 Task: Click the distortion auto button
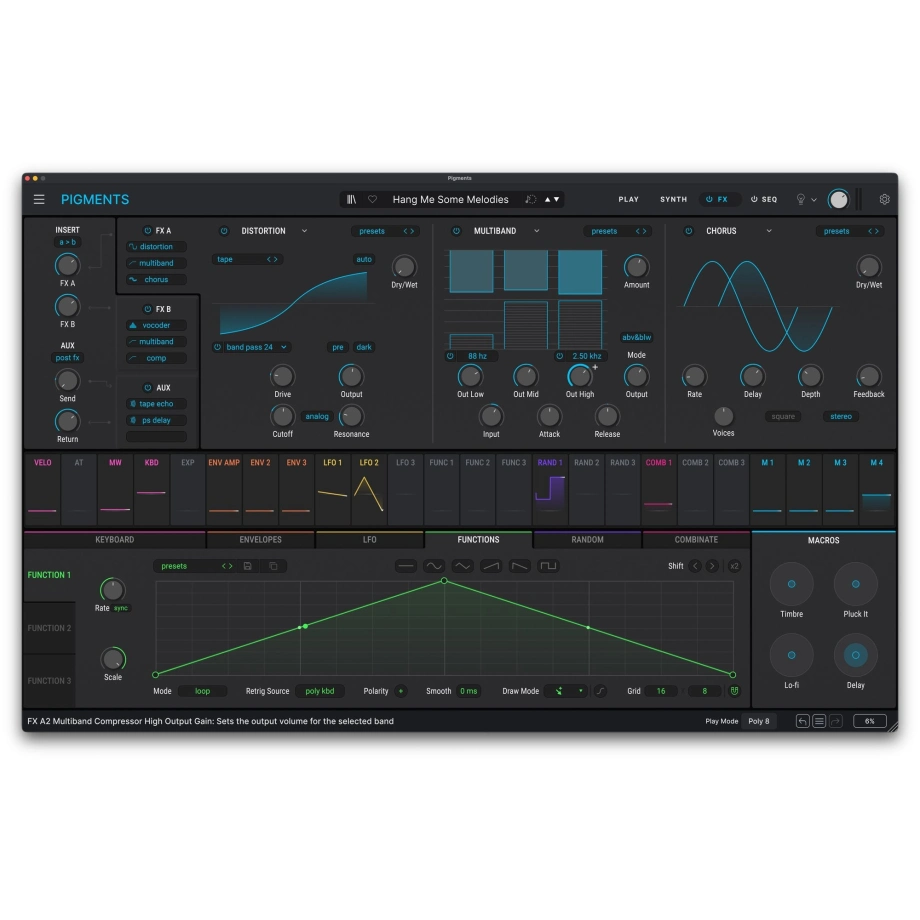[x=364, y=259]
